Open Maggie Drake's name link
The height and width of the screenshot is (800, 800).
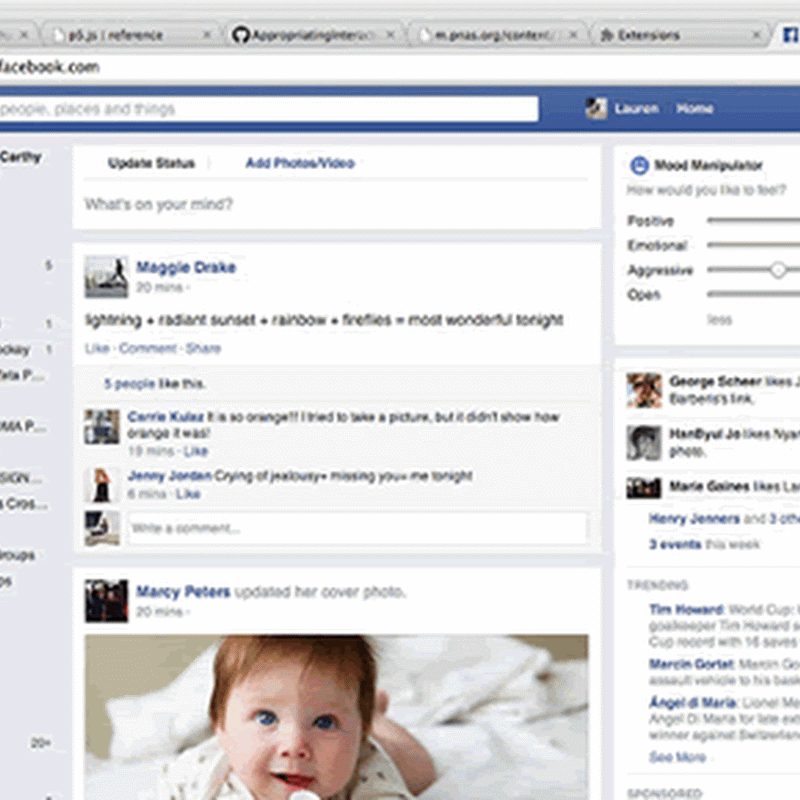tap(186, 267)
